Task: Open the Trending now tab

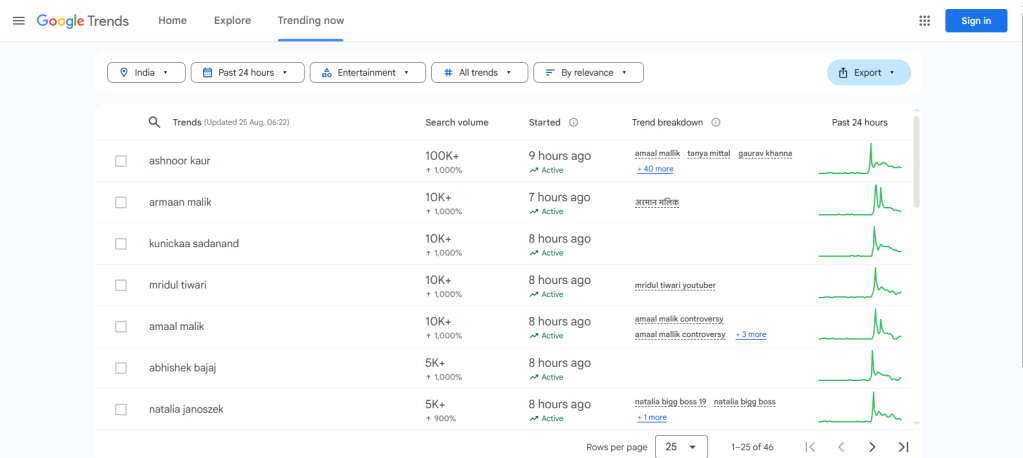Action: (311, 21)
